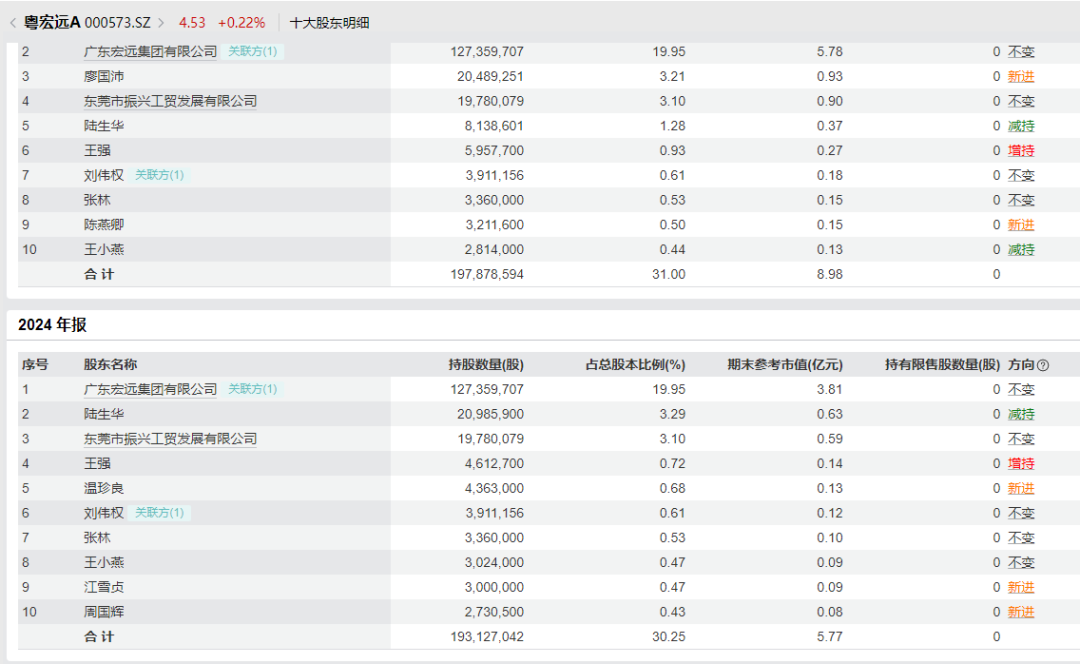Click the 序号 column header

(34, 365)
